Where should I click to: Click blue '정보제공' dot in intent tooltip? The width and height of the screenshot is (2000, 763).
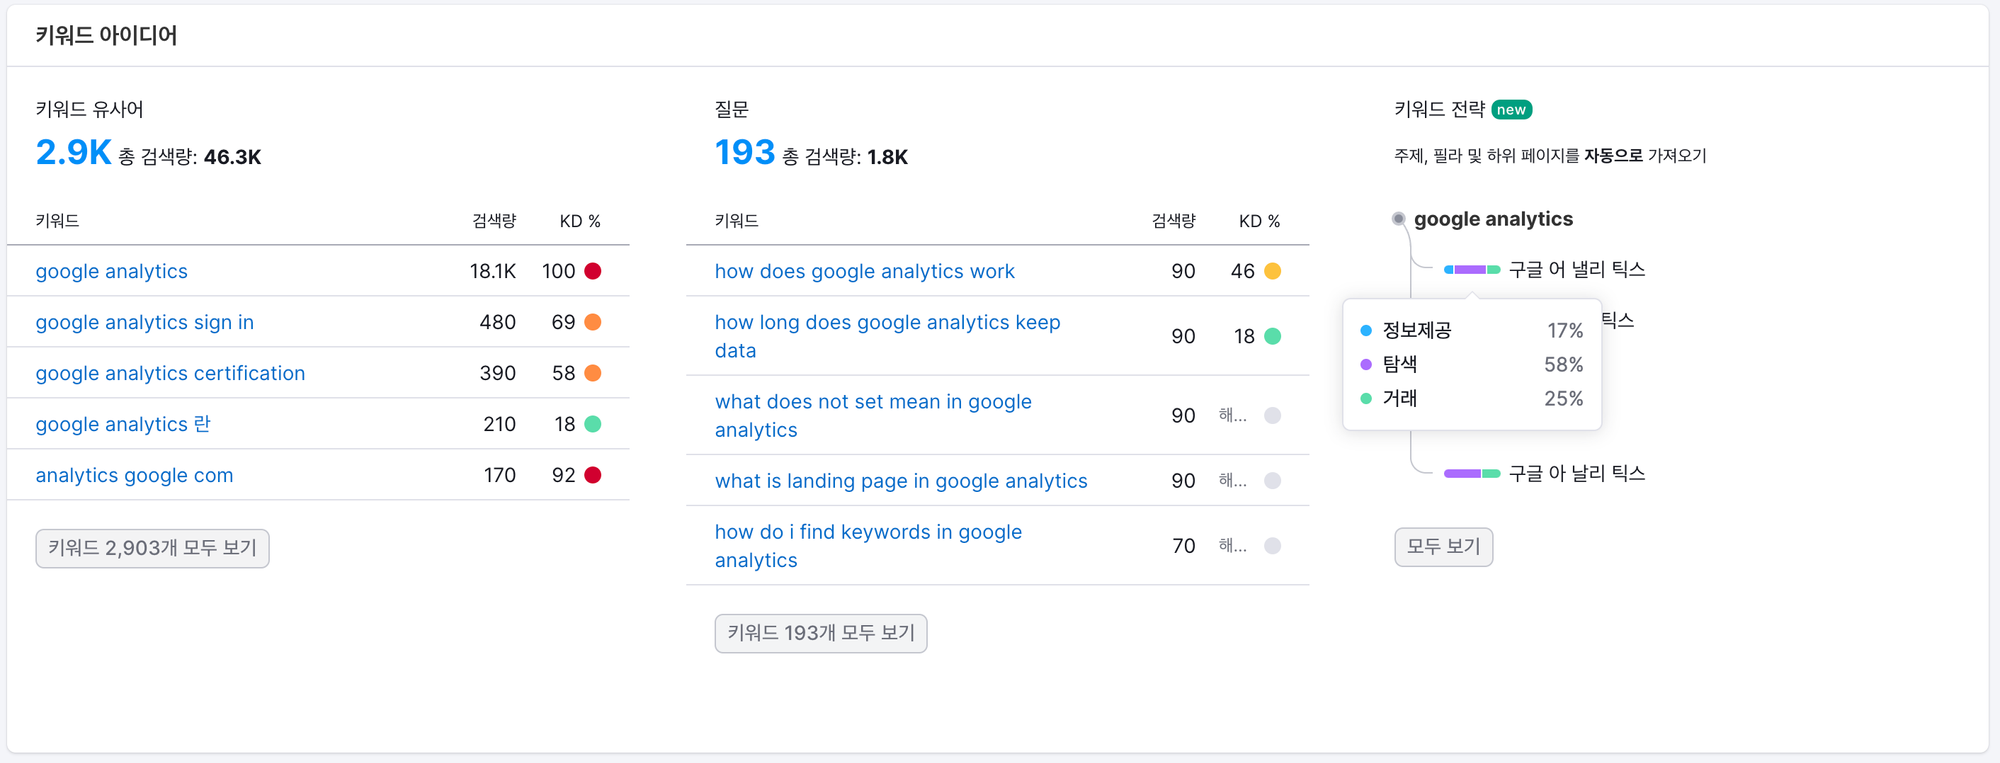(x=1366, y=330)
